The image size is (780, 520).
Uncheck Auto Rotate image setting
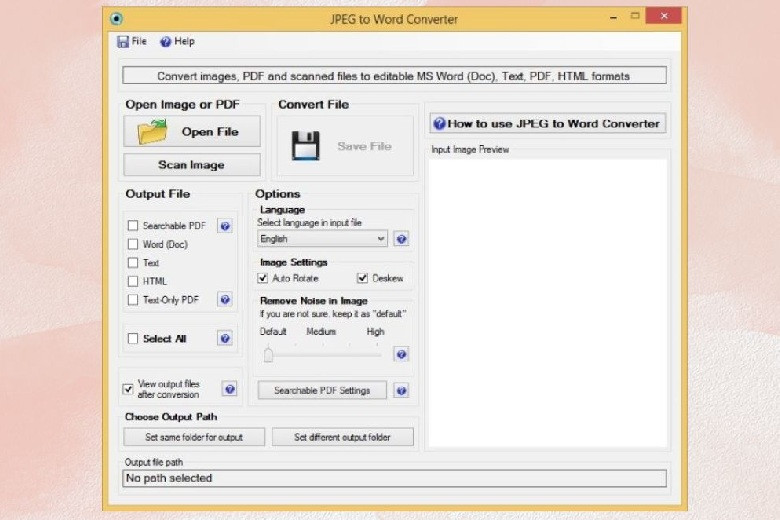[x=263, y=278]
